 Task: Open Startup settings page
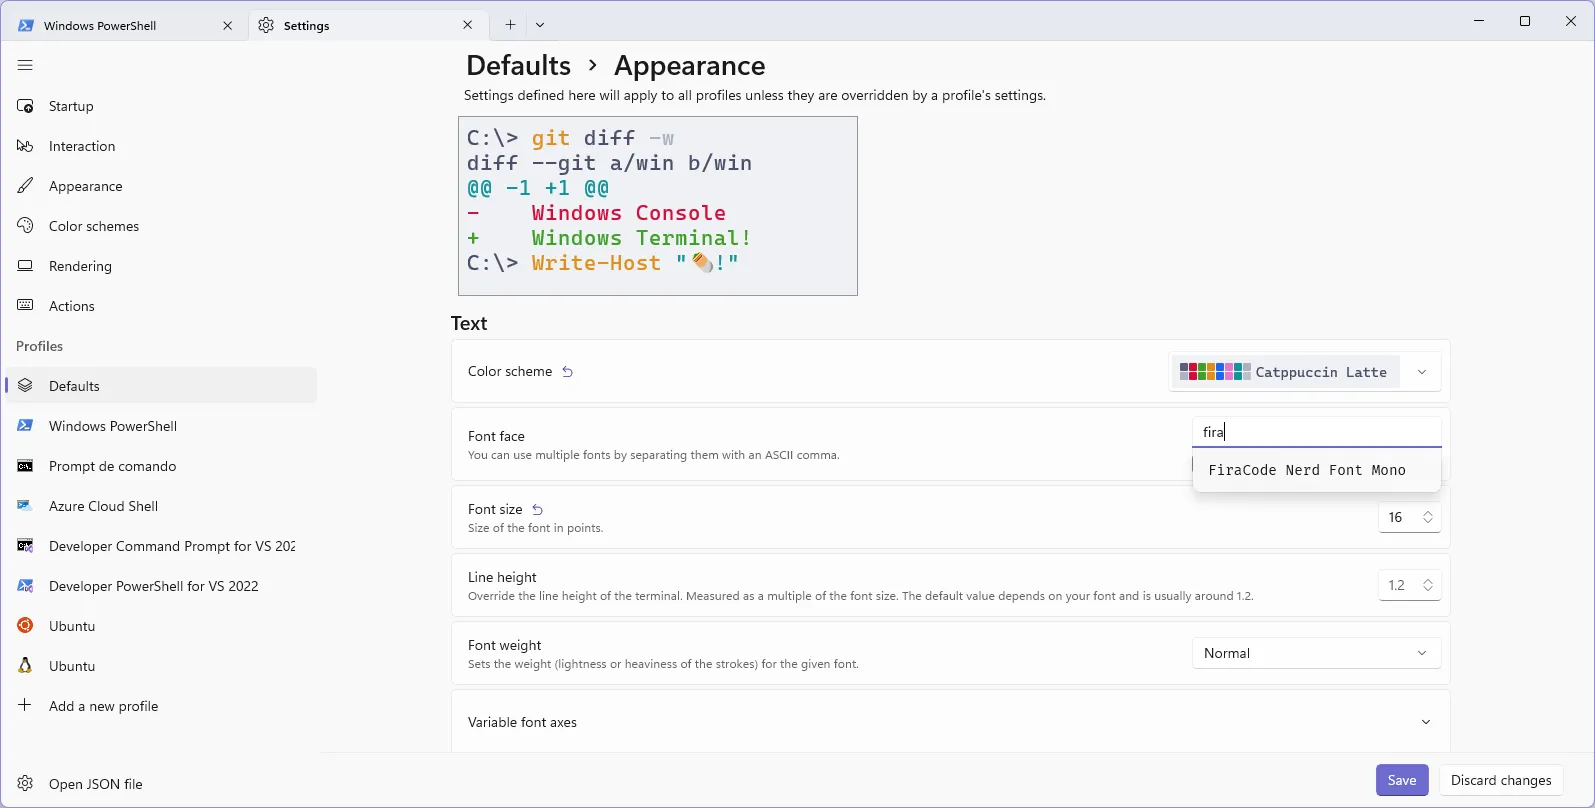(x=161, y=106)
